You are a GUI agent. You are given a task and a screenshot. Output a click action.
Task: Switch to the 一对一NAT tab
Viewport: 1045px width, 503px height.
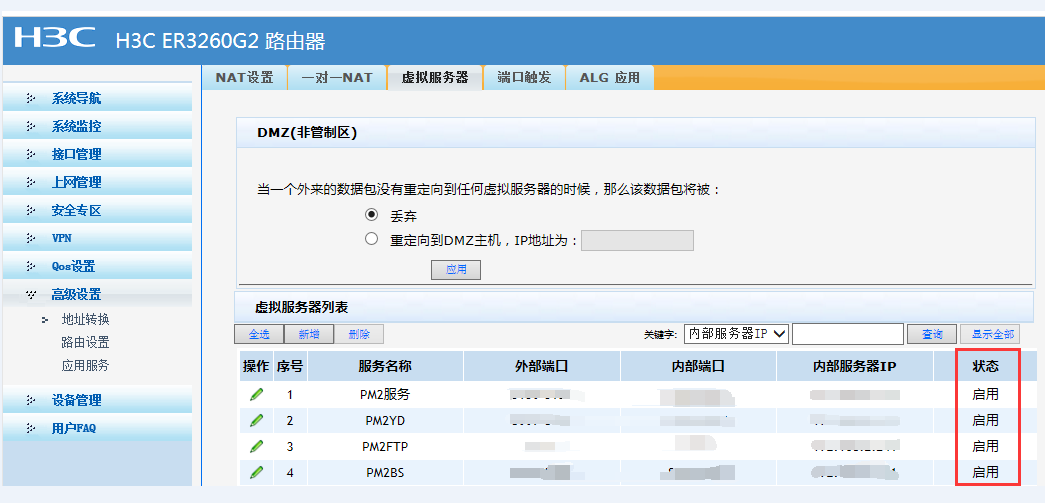337,77
